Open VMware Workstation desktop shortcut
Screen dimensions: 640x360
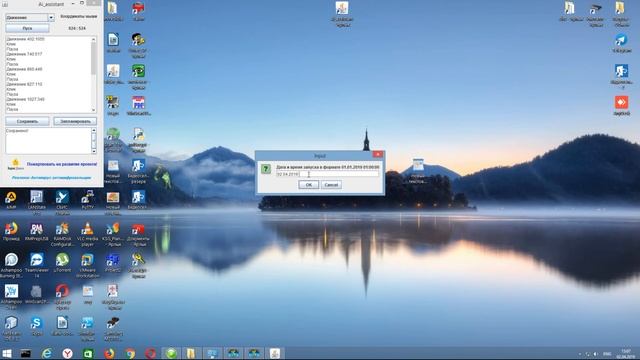point(87,264)
